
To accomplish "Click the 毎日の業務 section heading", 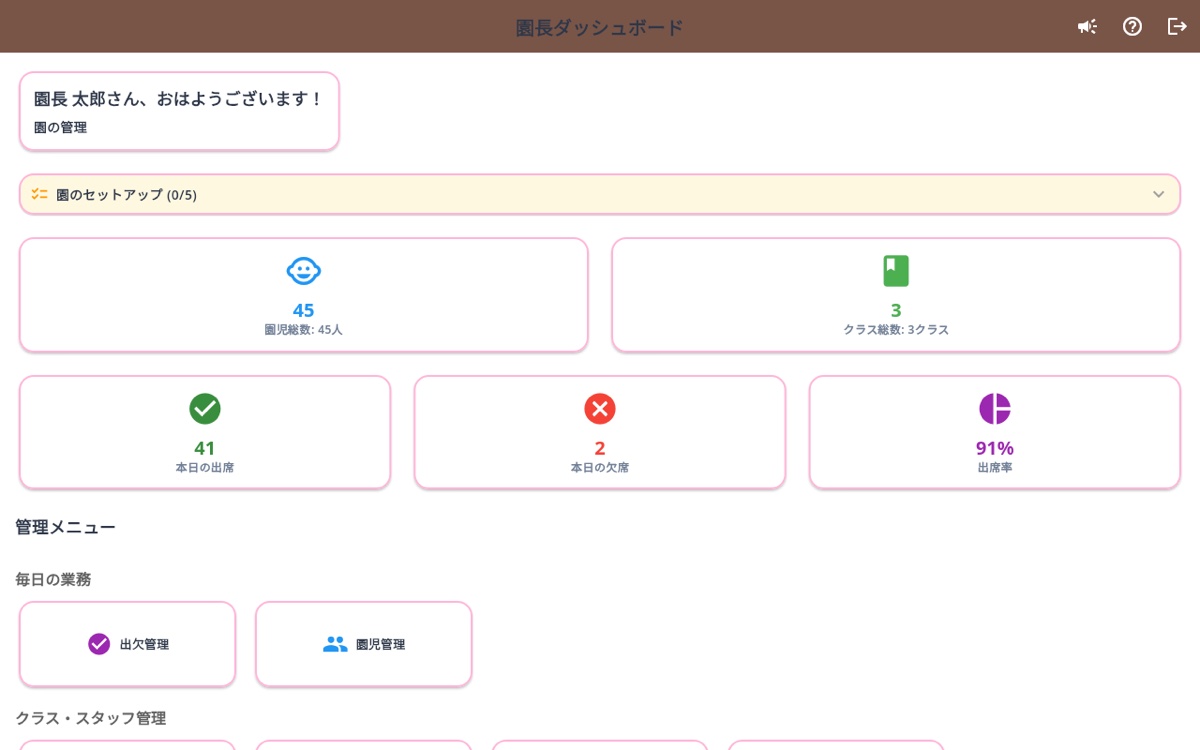I will point(53,579).
